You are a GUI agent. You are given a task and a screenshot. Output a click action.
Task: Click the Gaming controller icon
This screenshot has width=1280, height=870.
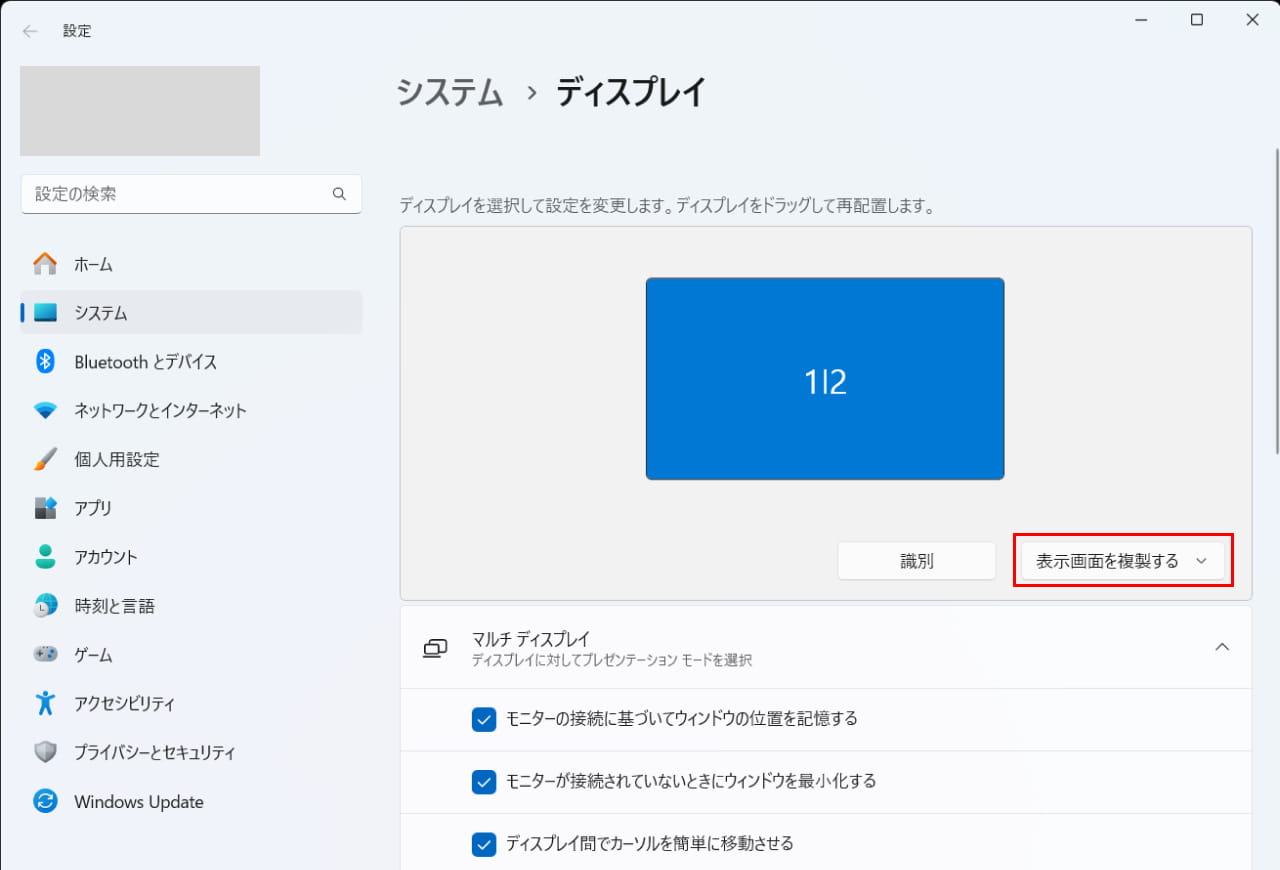[45, 655]
